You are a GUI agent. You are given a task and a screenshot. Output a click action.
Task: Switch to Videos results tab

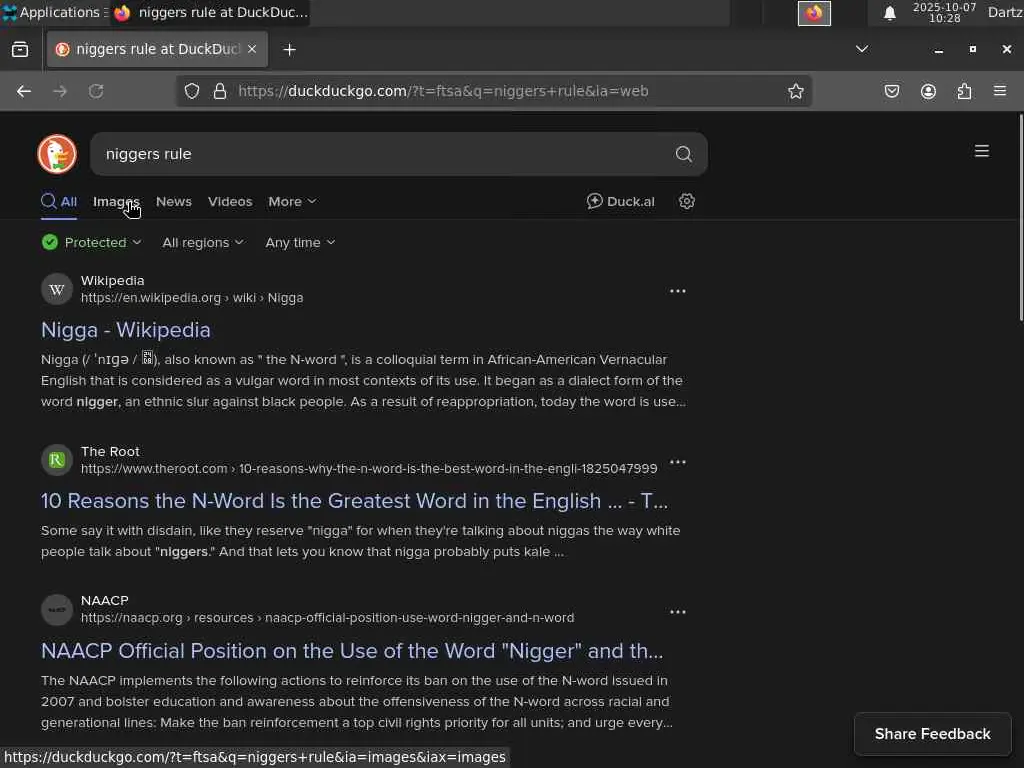click(x=230, y=201)
